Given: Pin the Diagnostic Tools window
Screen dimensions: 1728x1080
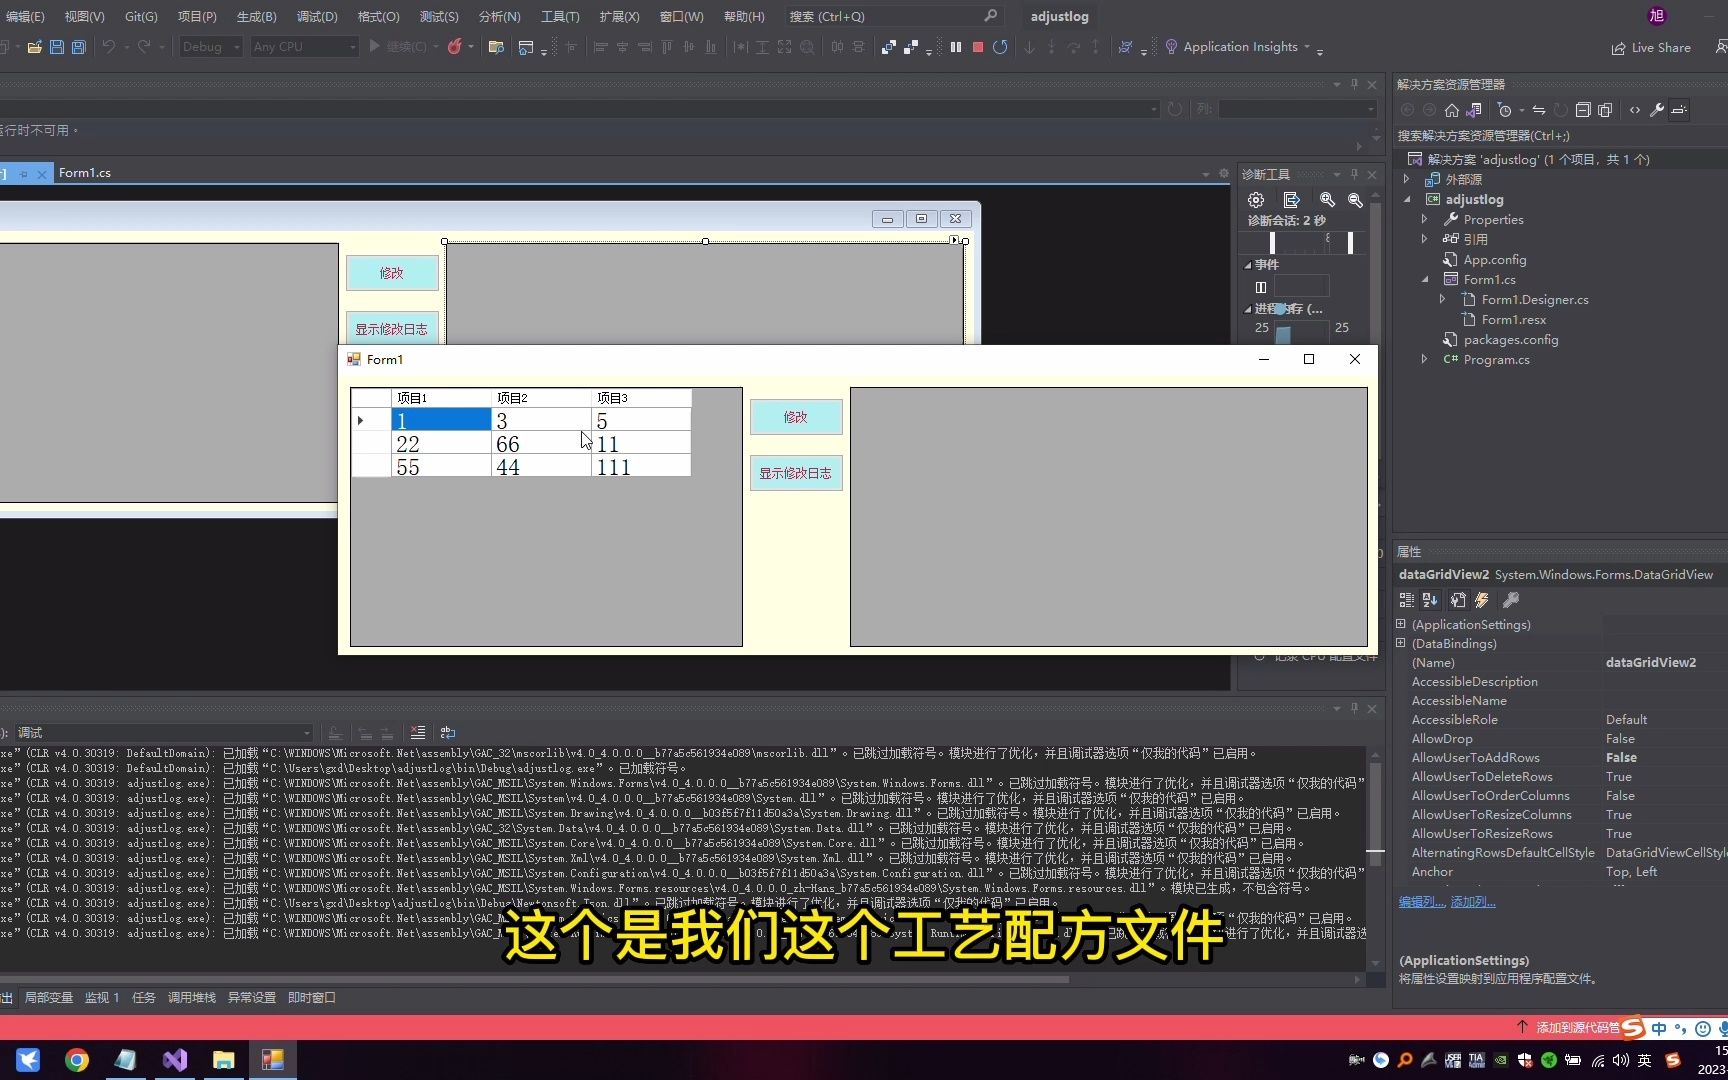Looking at the screenshot, I should 1353,173.
